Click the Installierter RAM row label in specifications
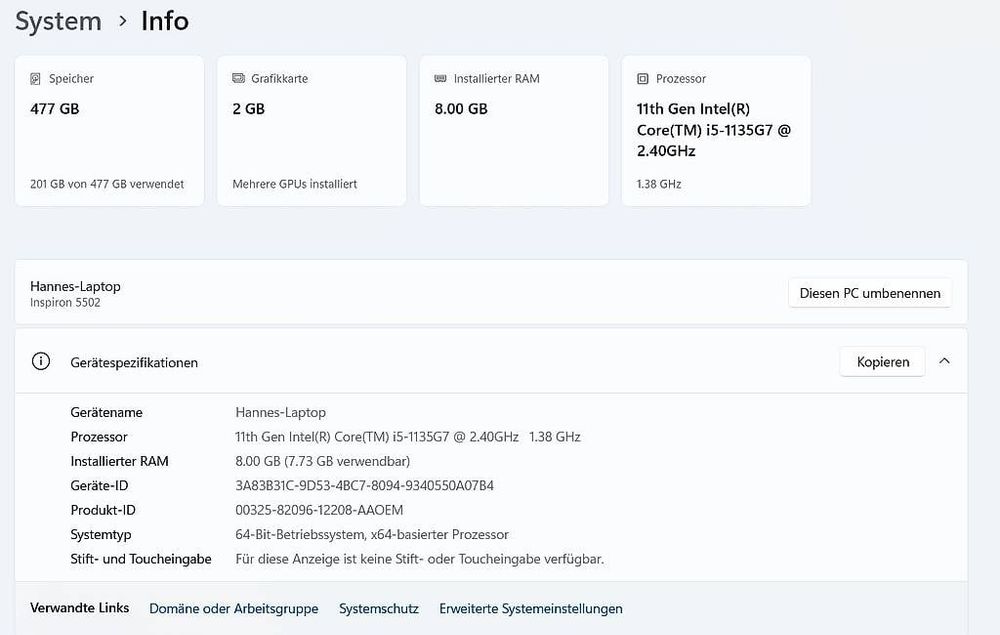The image size is (1000, 635). point(120,461)
